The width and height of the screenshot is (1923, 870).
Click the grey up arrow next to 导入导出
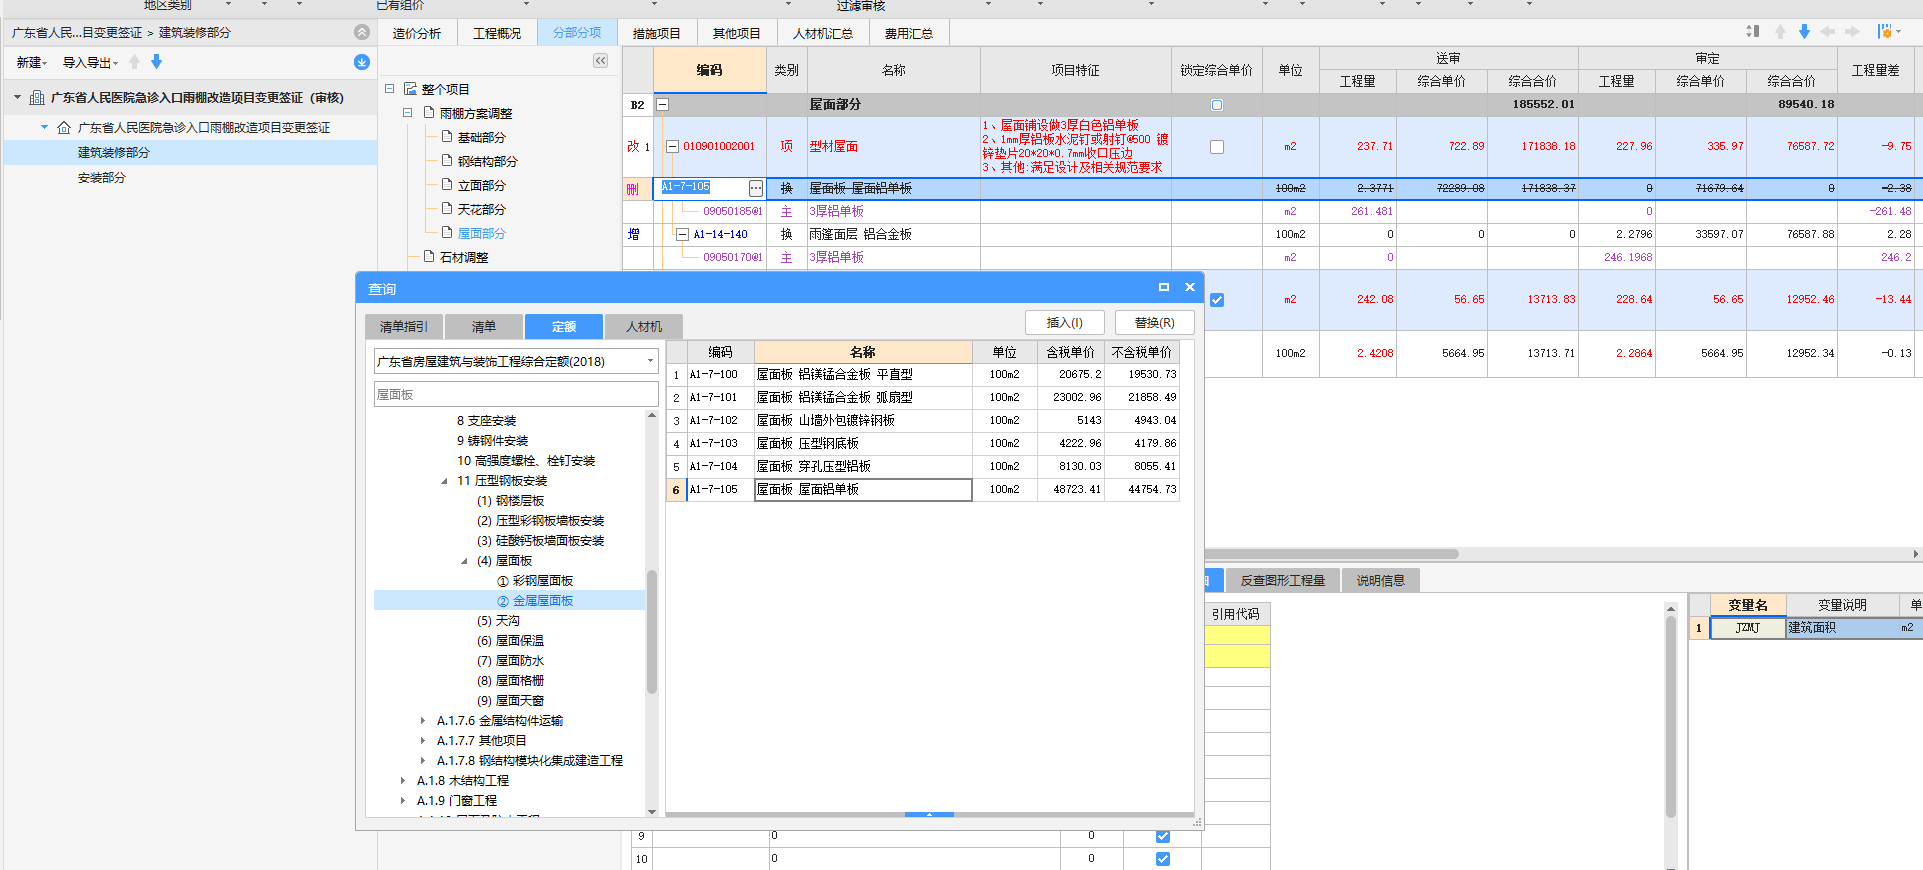tap(135, 62)
